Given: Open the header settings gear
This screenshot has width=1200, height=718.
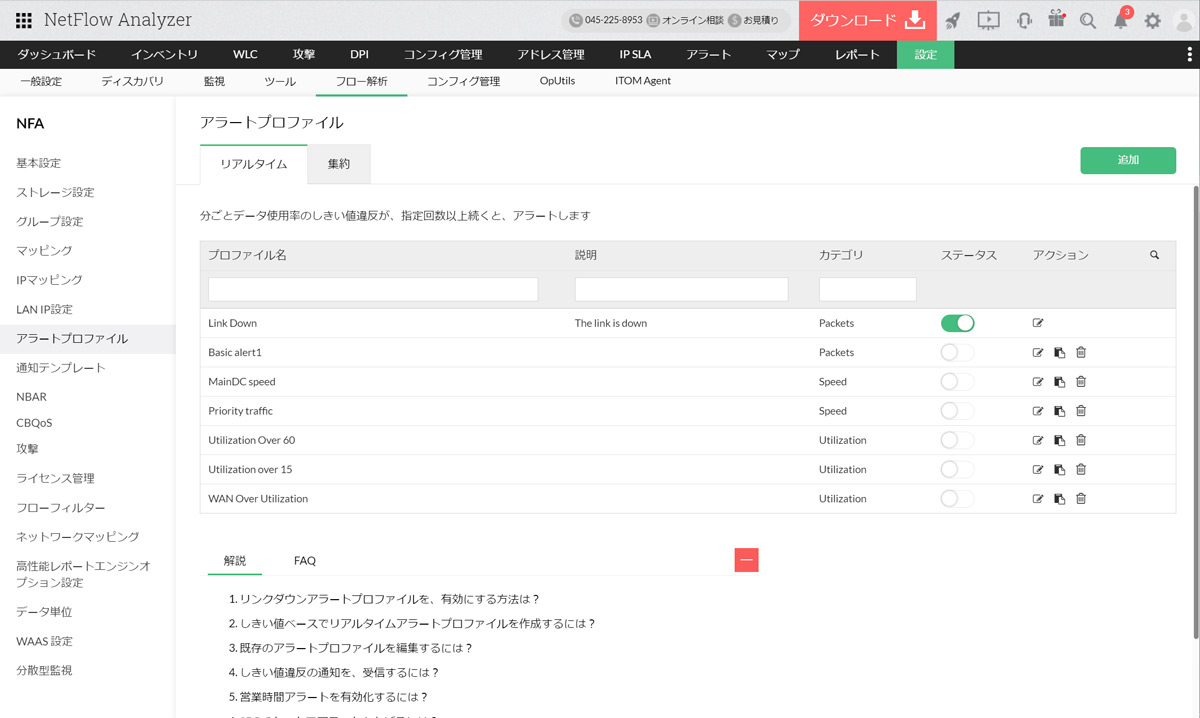Looking at the screenshot, I should coord(1153,21).
